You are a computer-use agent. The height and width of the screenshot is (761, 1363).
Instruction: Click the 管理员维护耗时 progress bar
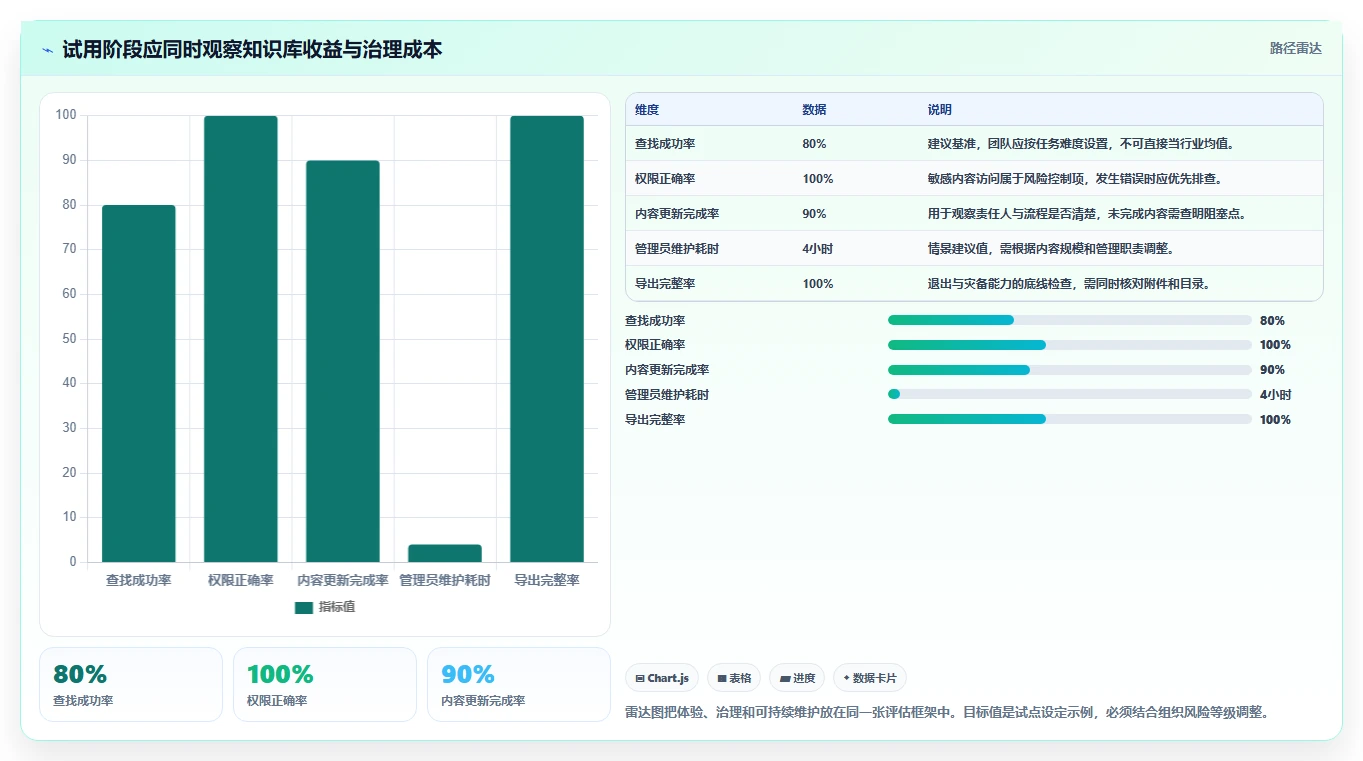tap(1070, 394)
